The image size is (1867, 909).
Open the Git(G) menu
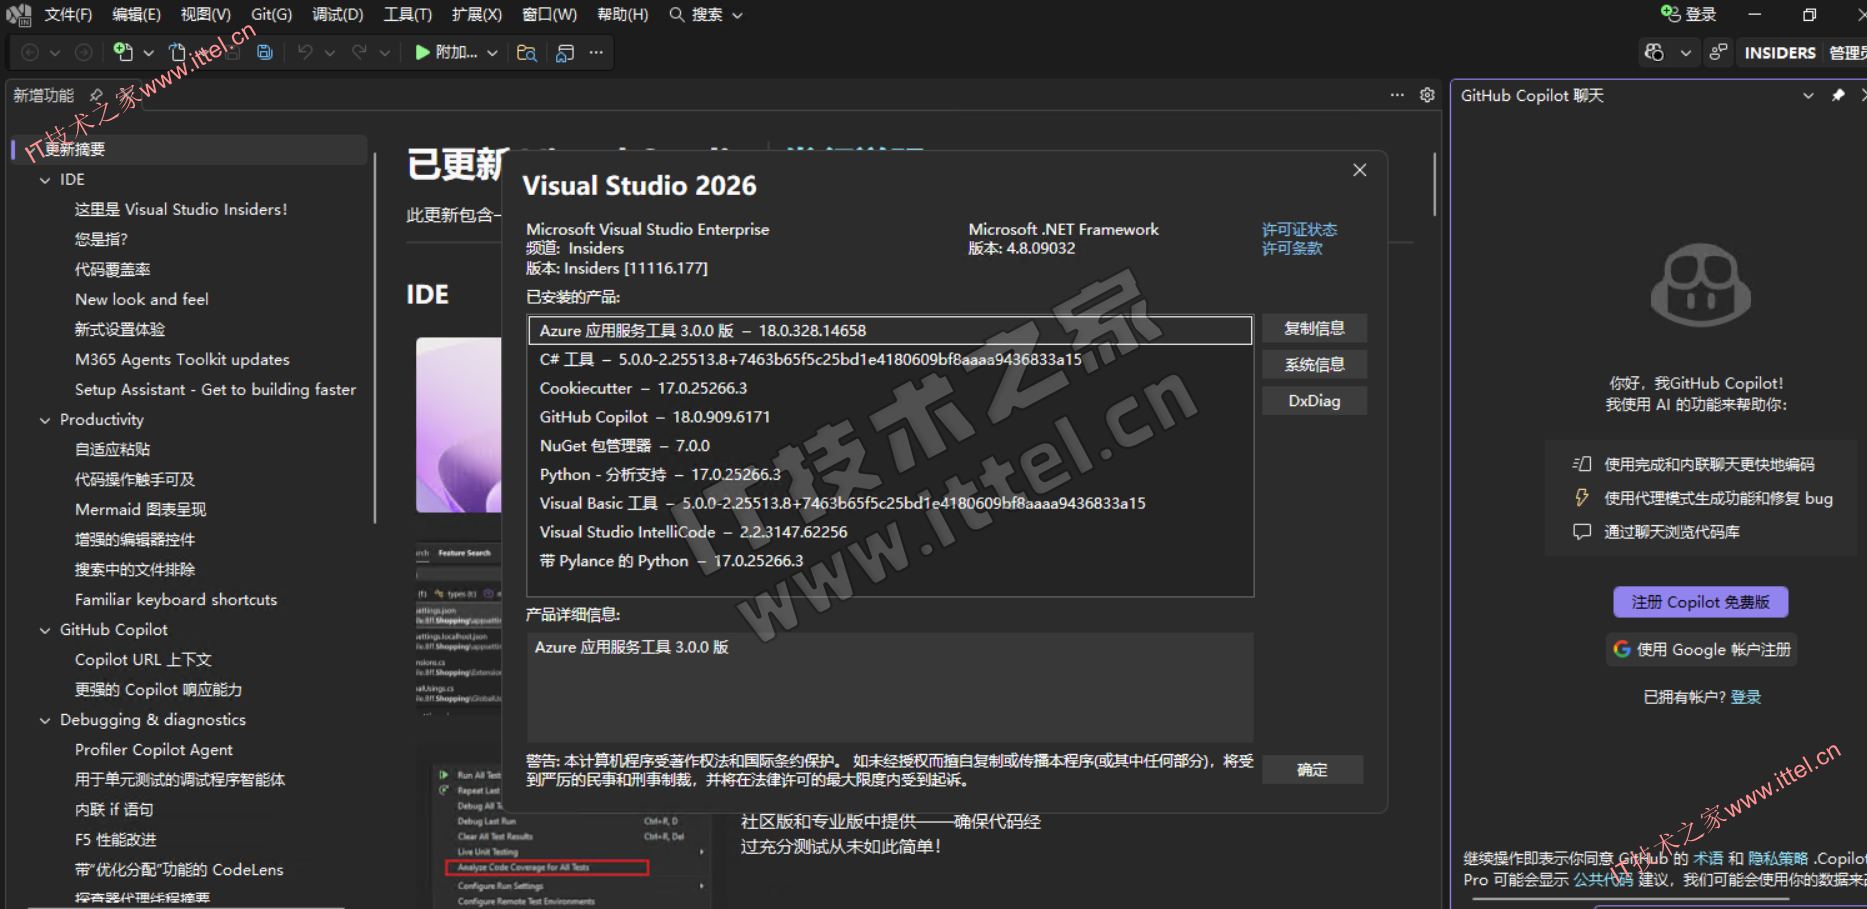(x=271, y=14)
